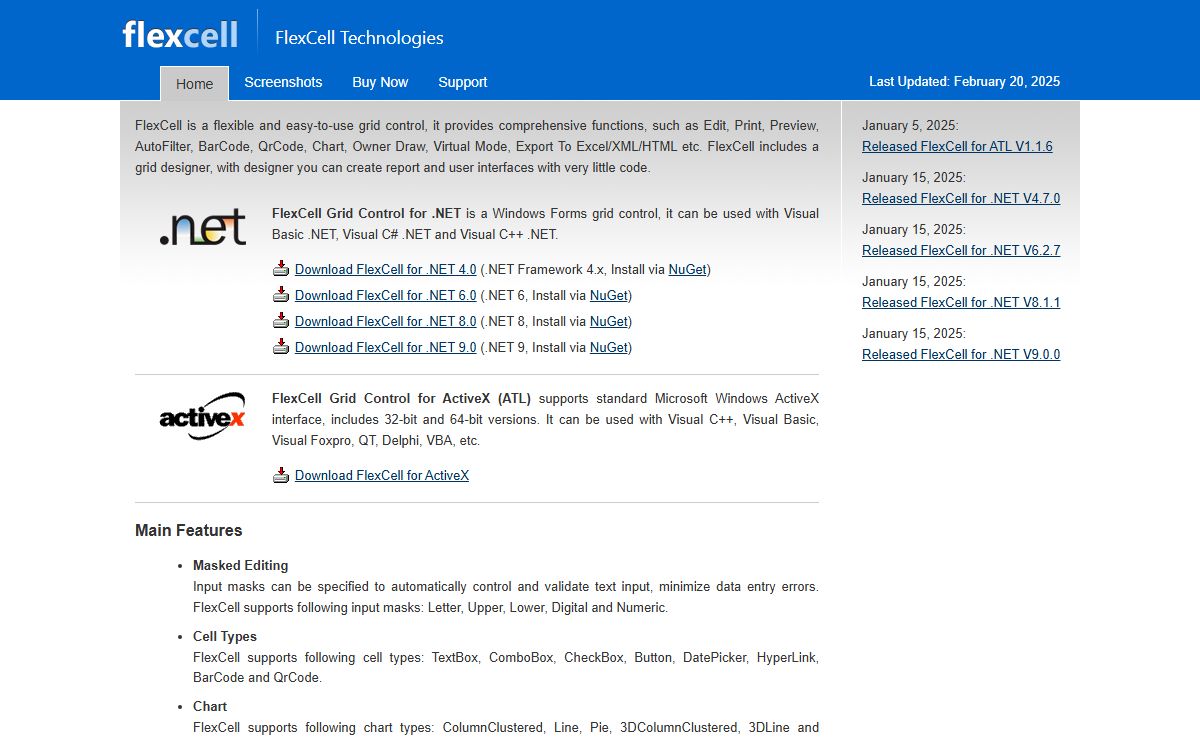Click Last Updated: February 20, 2025 text
The image size is (1200, 740).
[964, 82]
